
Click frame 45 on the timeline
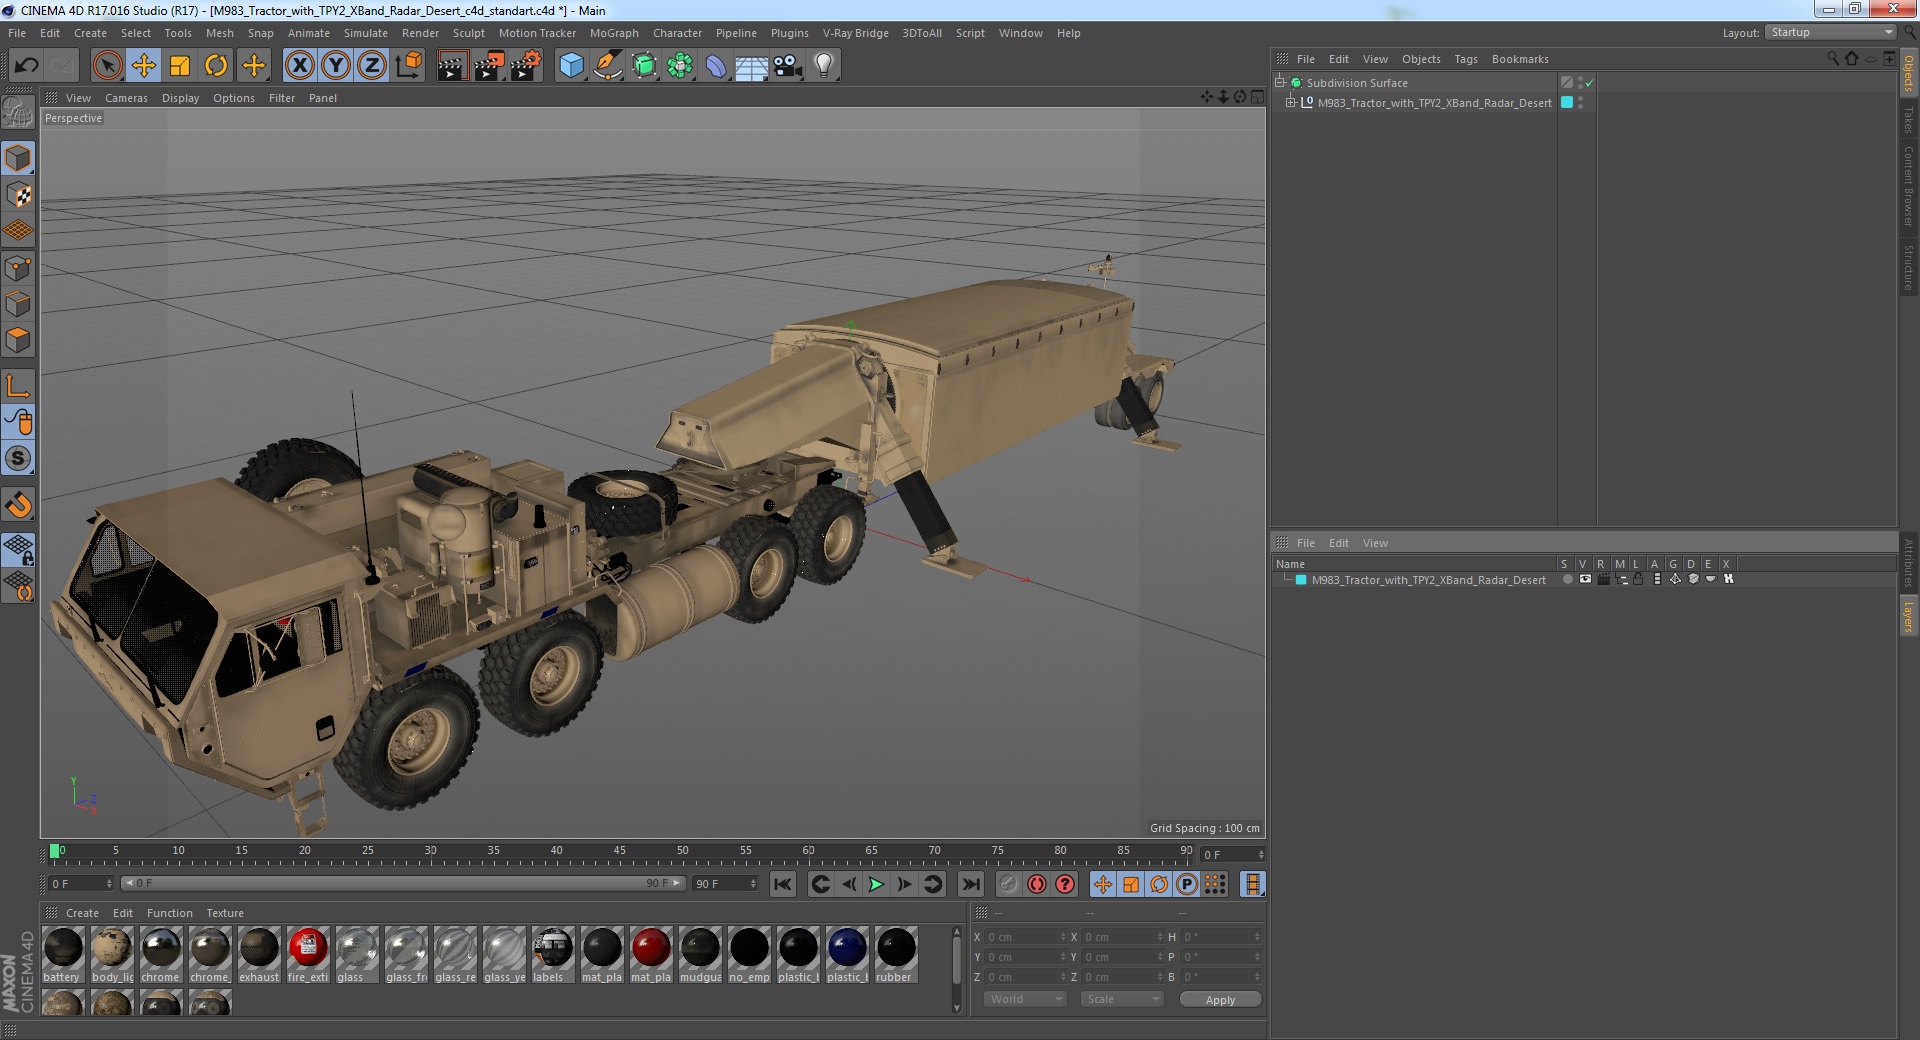pos(619,853)
